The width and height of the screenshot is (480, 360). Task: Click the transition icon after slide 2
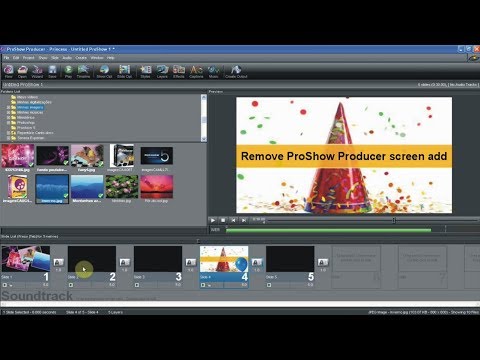tap(125, 262)
